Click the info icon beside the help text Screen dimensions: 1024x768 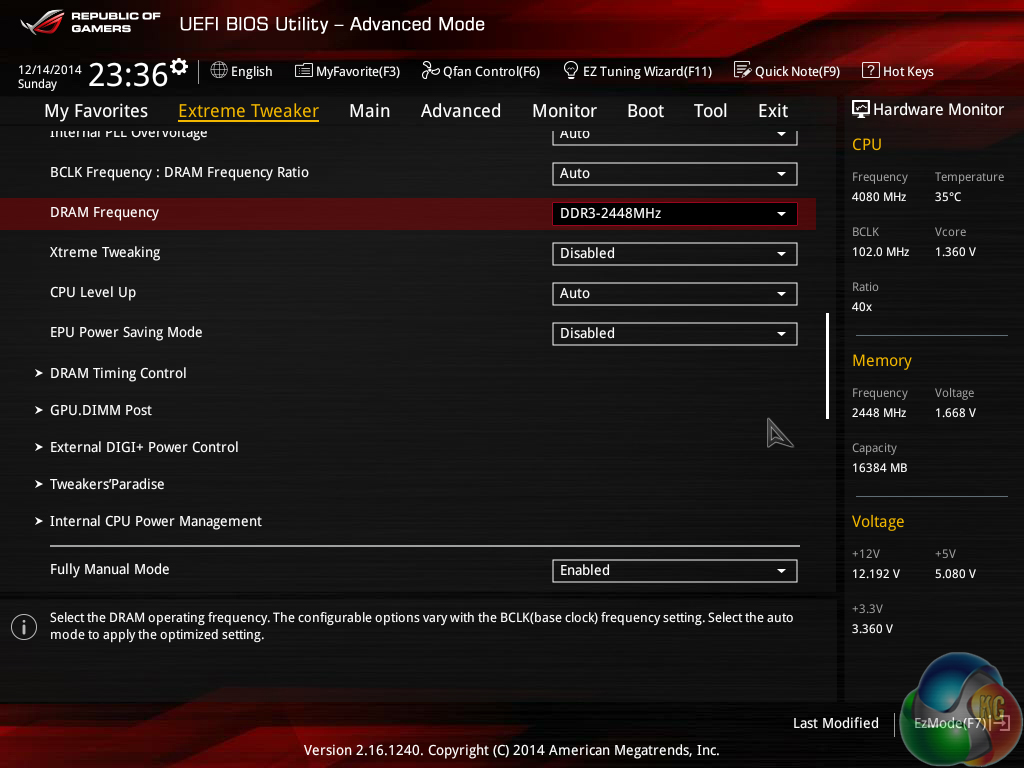coord(24,627)
